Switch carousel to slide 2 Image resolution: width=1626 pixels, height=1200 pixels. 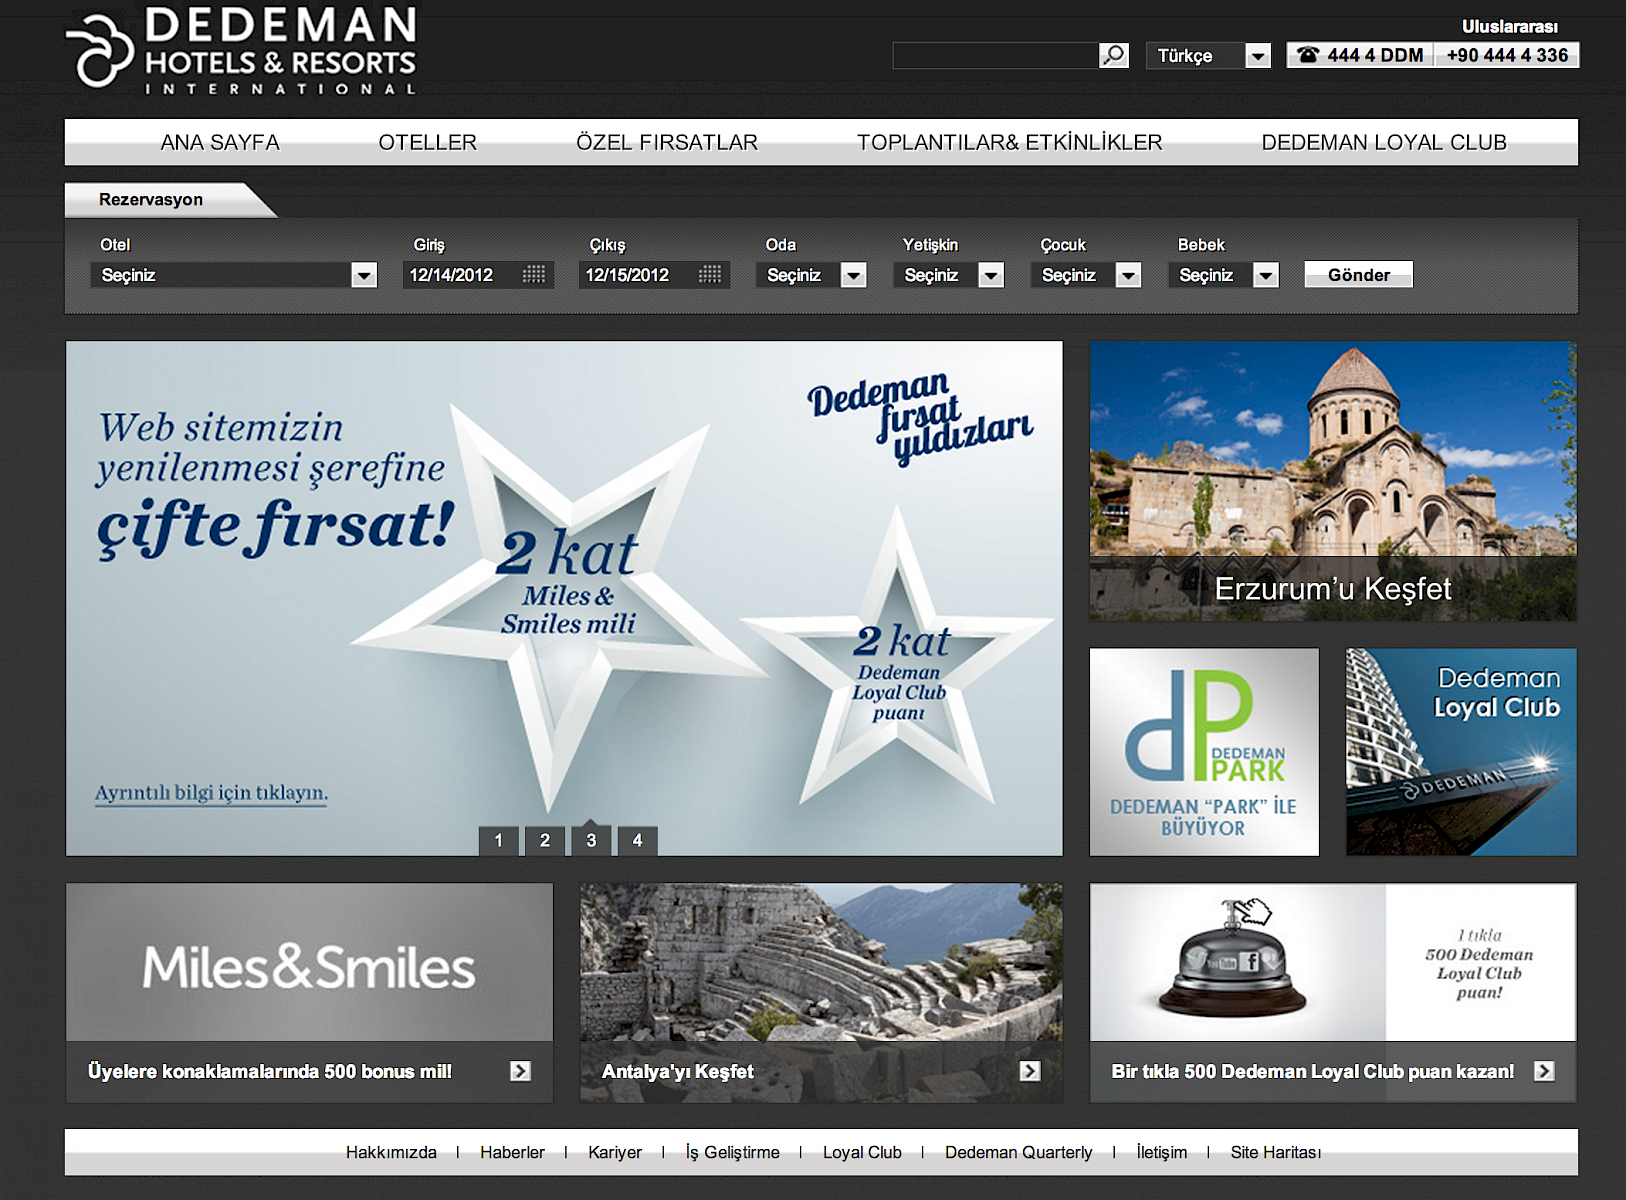coord(545,840)
